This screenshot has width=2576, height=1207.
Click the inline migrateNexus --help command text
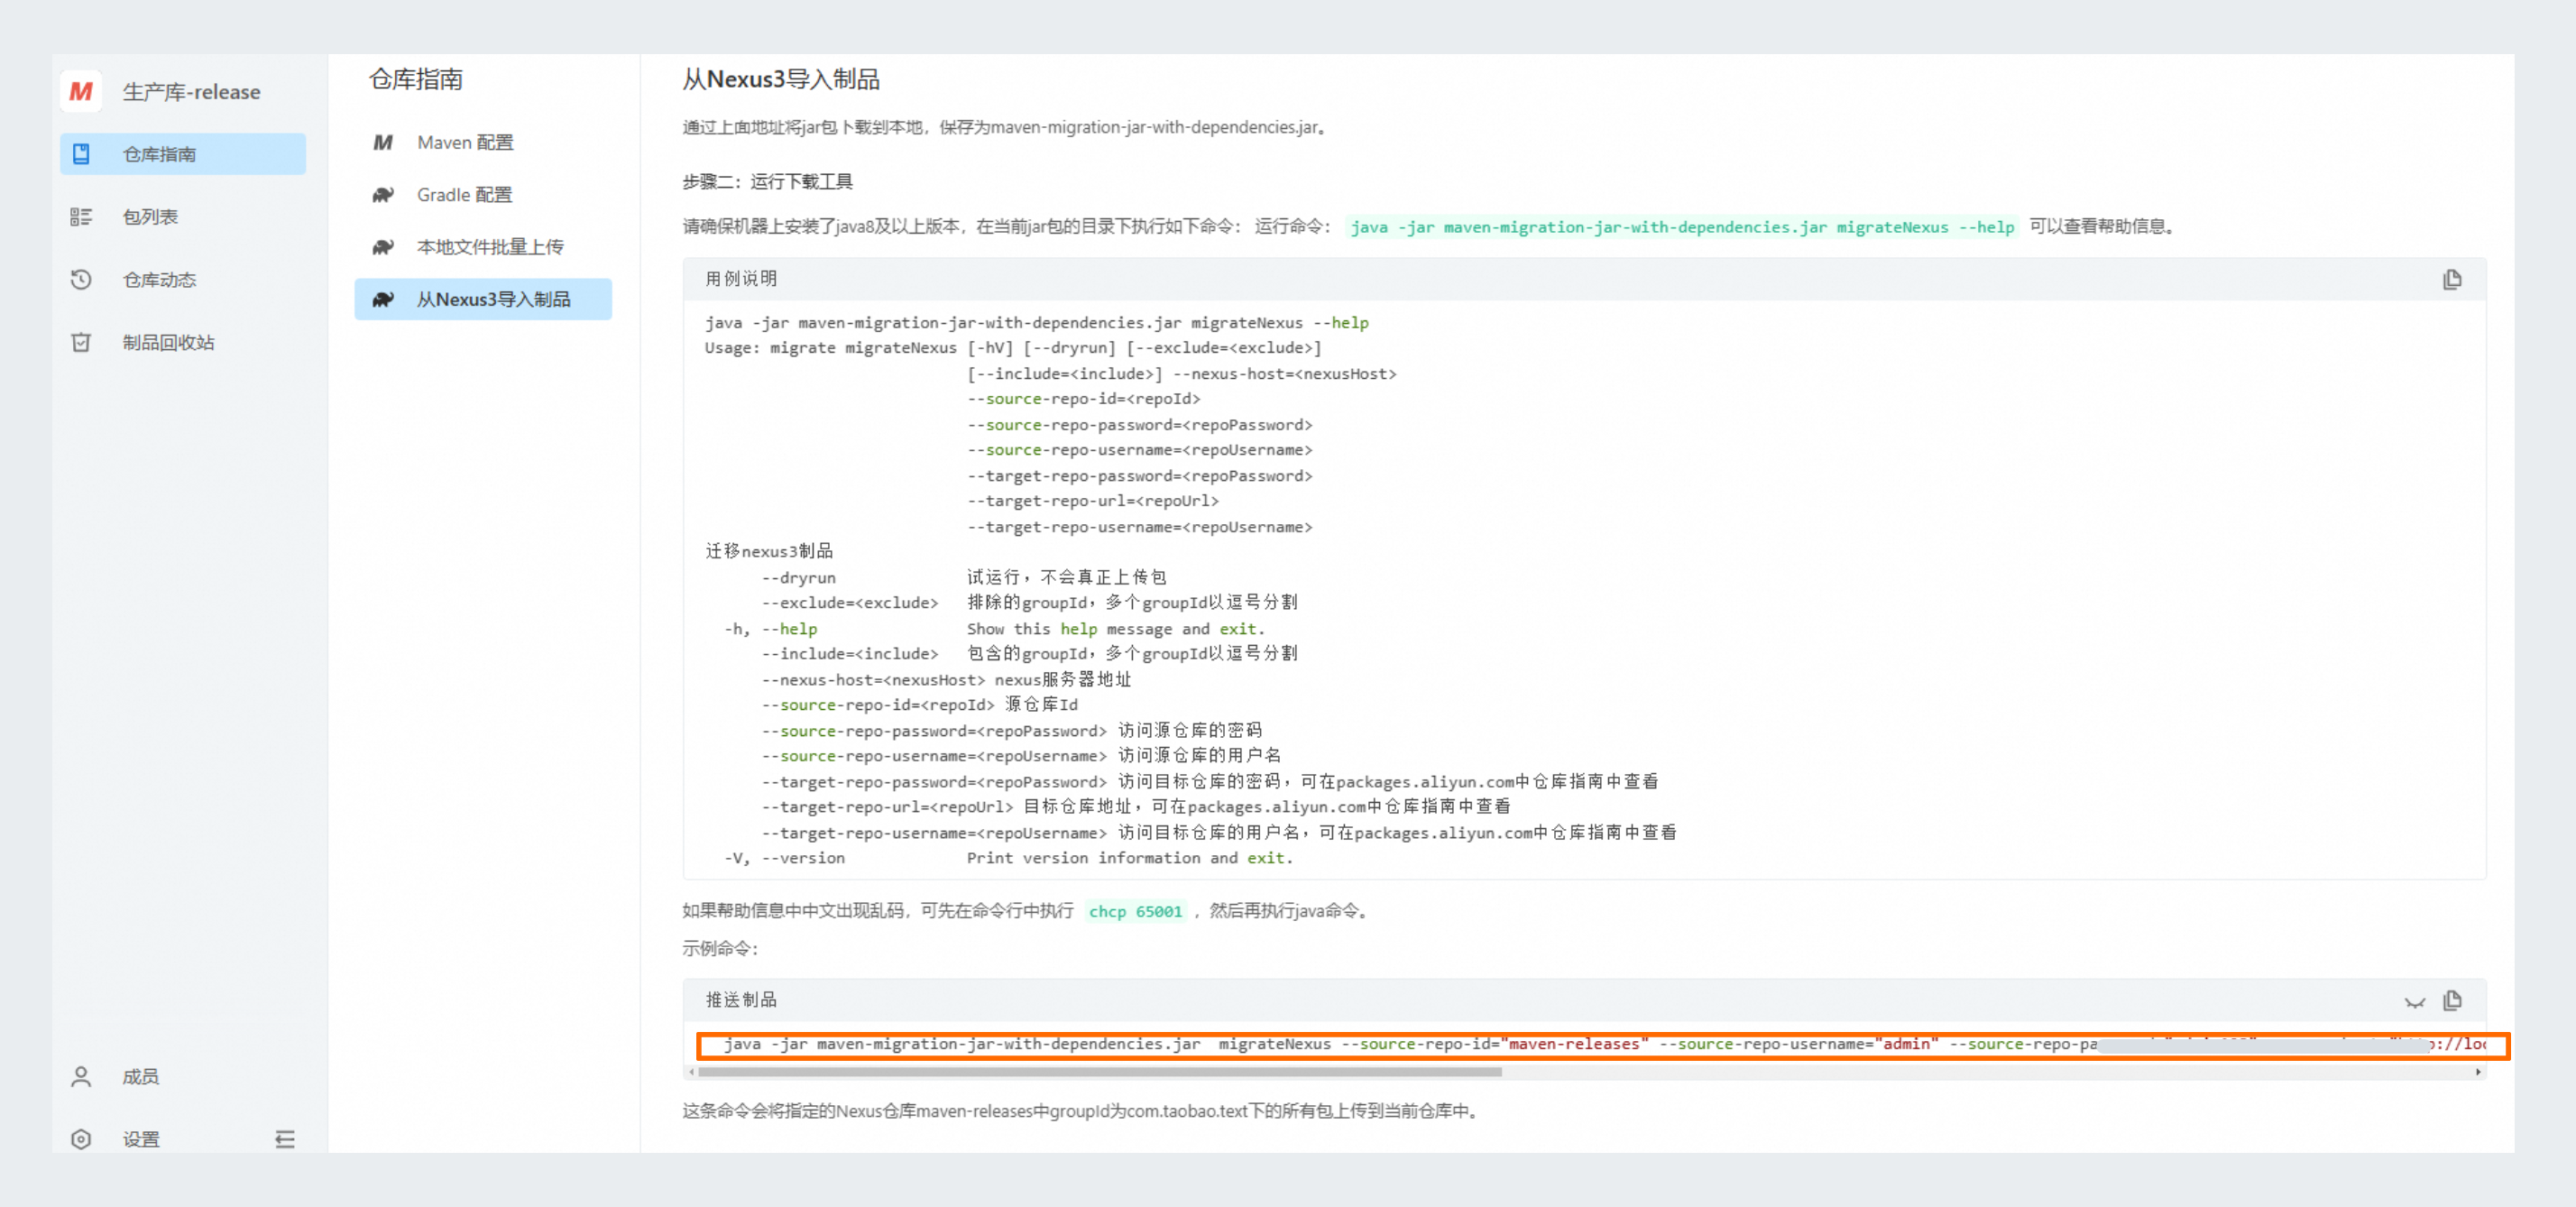1682,227
